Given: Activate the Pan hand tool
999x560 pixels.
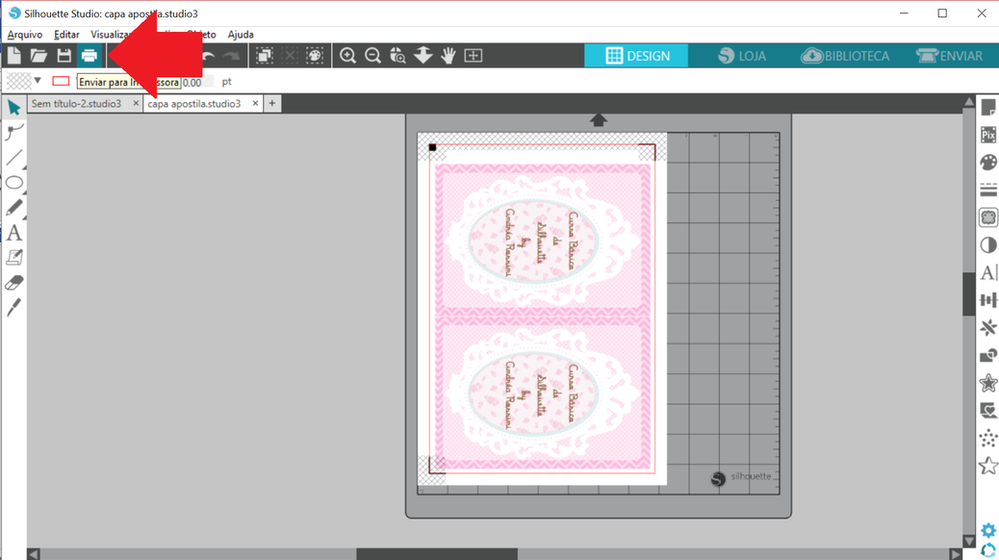Looking at the screenshot, I should [448, 56].
